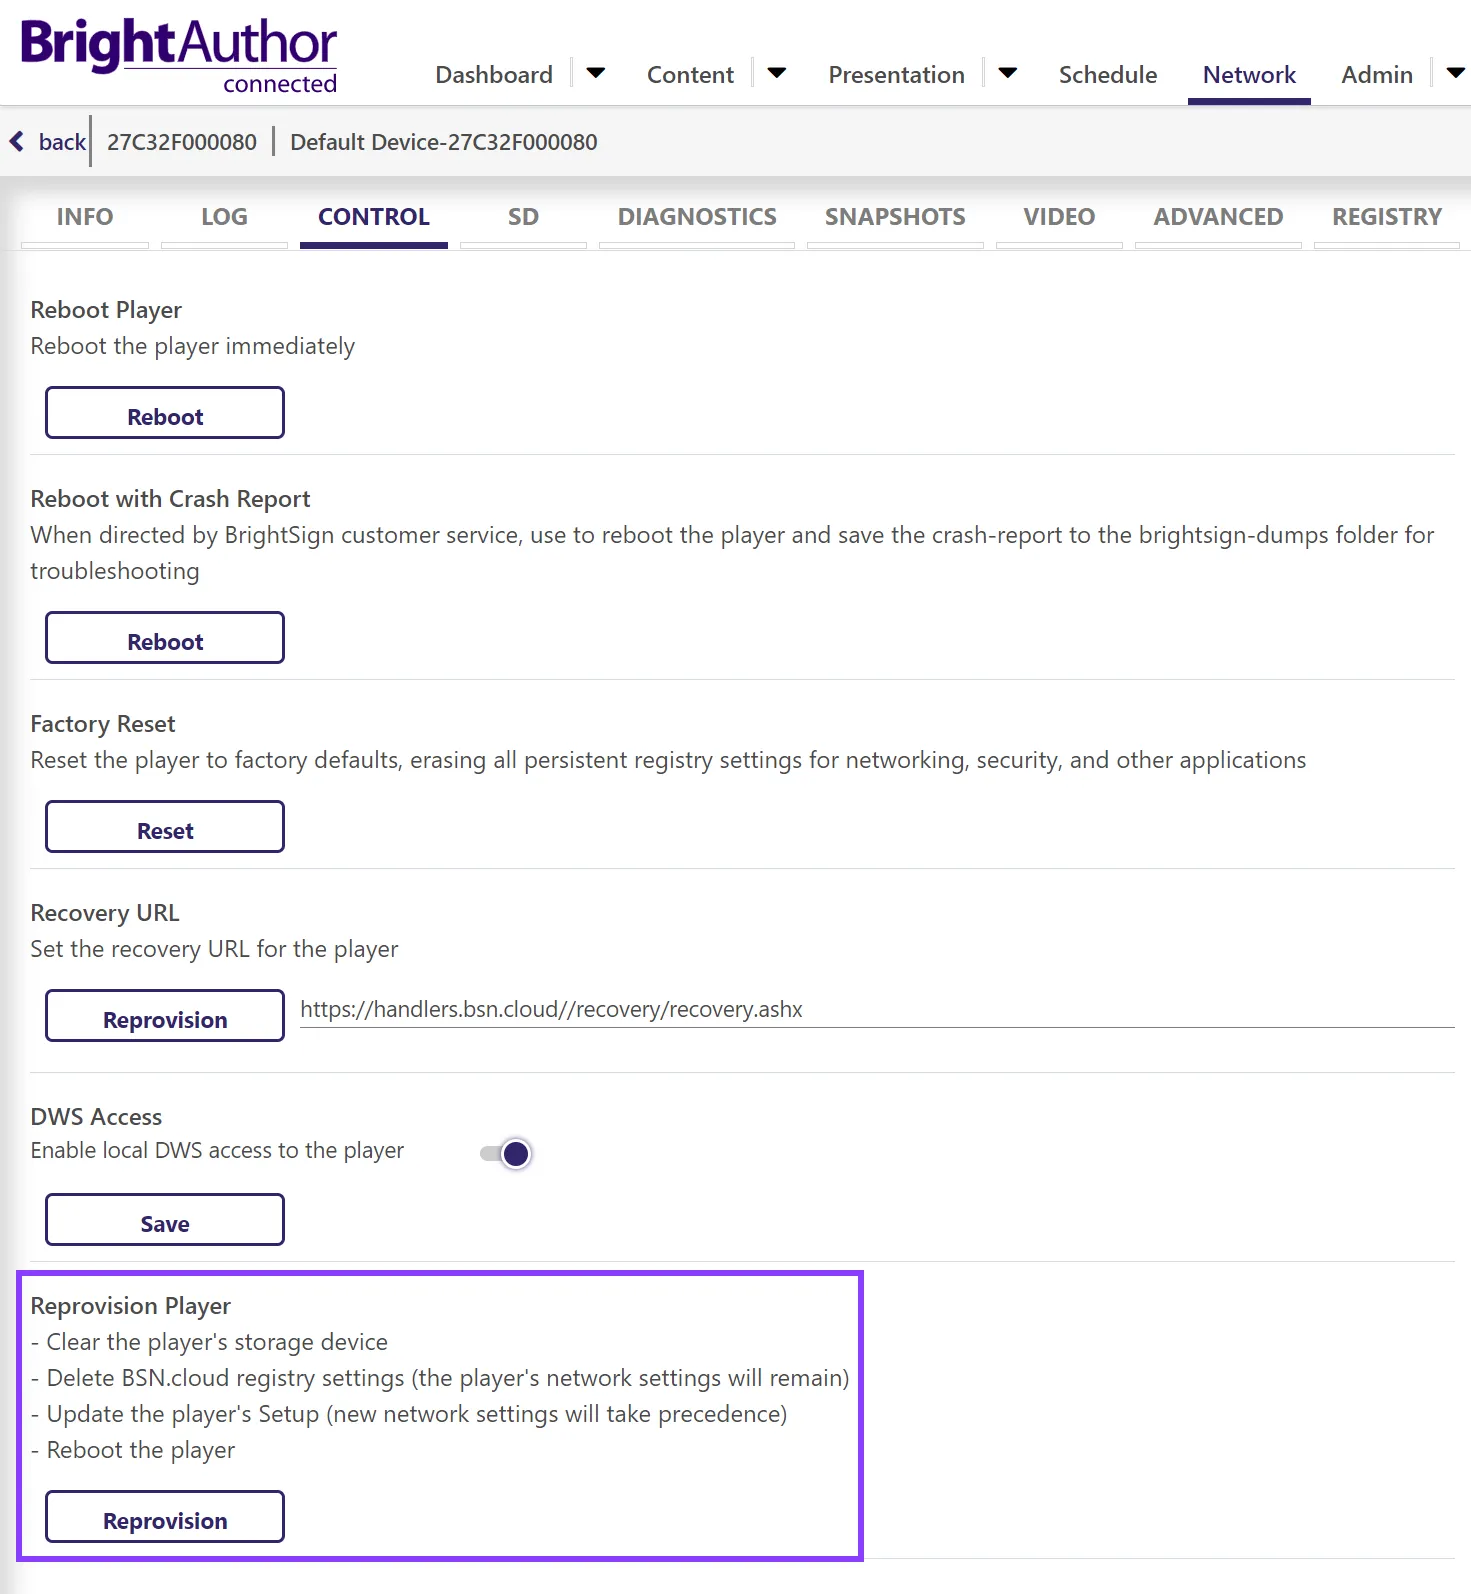Open the DIAGNOSTICS tab
1471x1594 pixels.
point(697,217)
